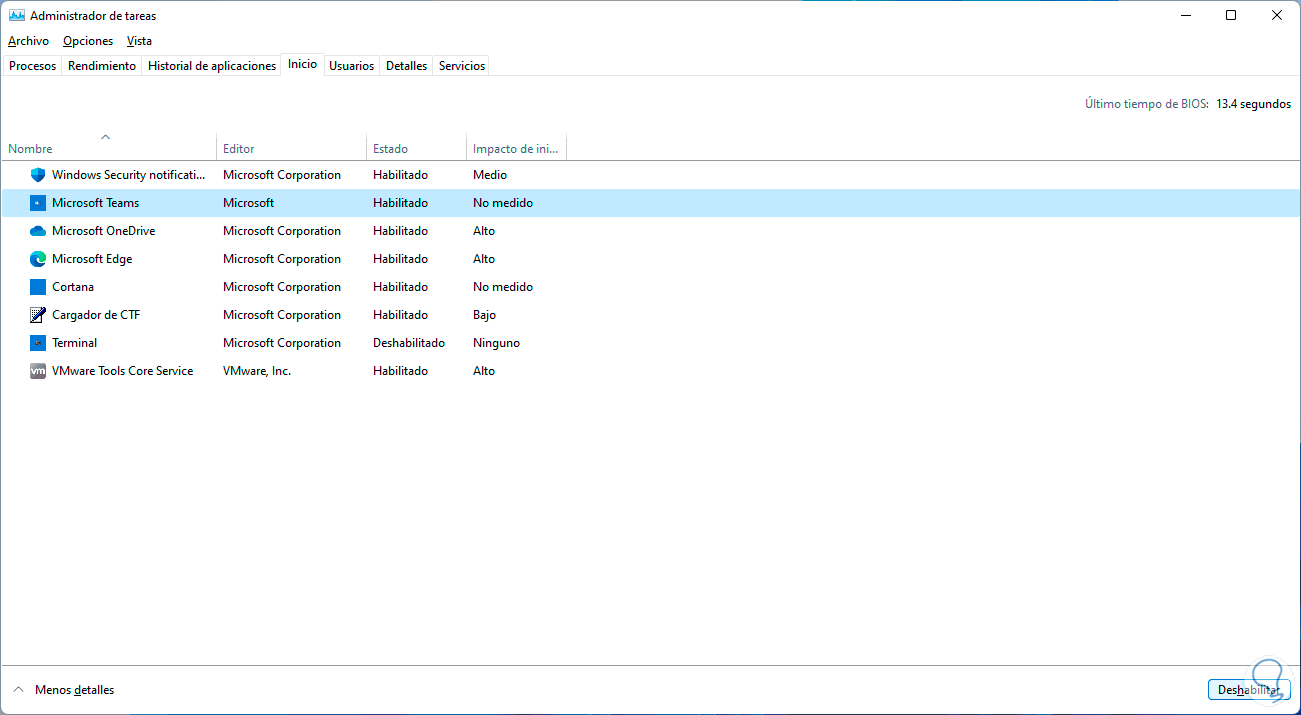The width and height of the screenshot is (1301, 715).
Task: Click the Último tiempo de BIOS value
Action: (x=1253, y=104)
